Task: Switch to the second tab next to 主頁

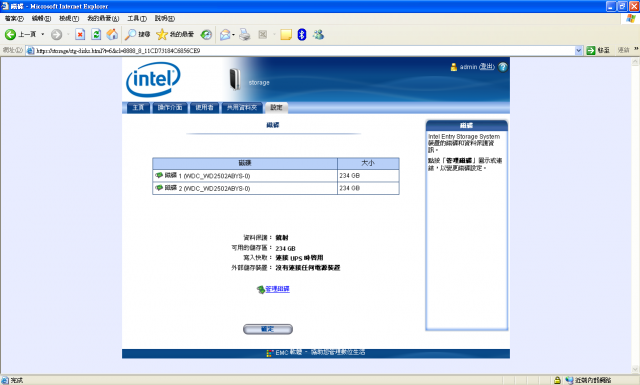Action: (x=170, y=107)
